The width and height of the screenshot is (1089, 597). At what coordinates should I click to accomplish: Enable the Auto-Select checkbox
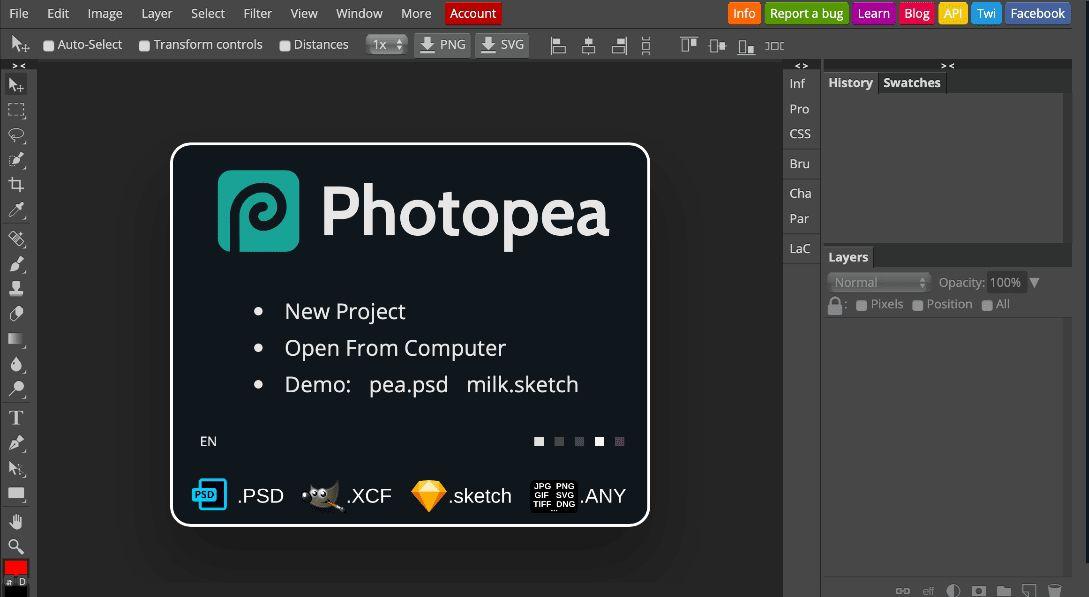pos(48,45)
